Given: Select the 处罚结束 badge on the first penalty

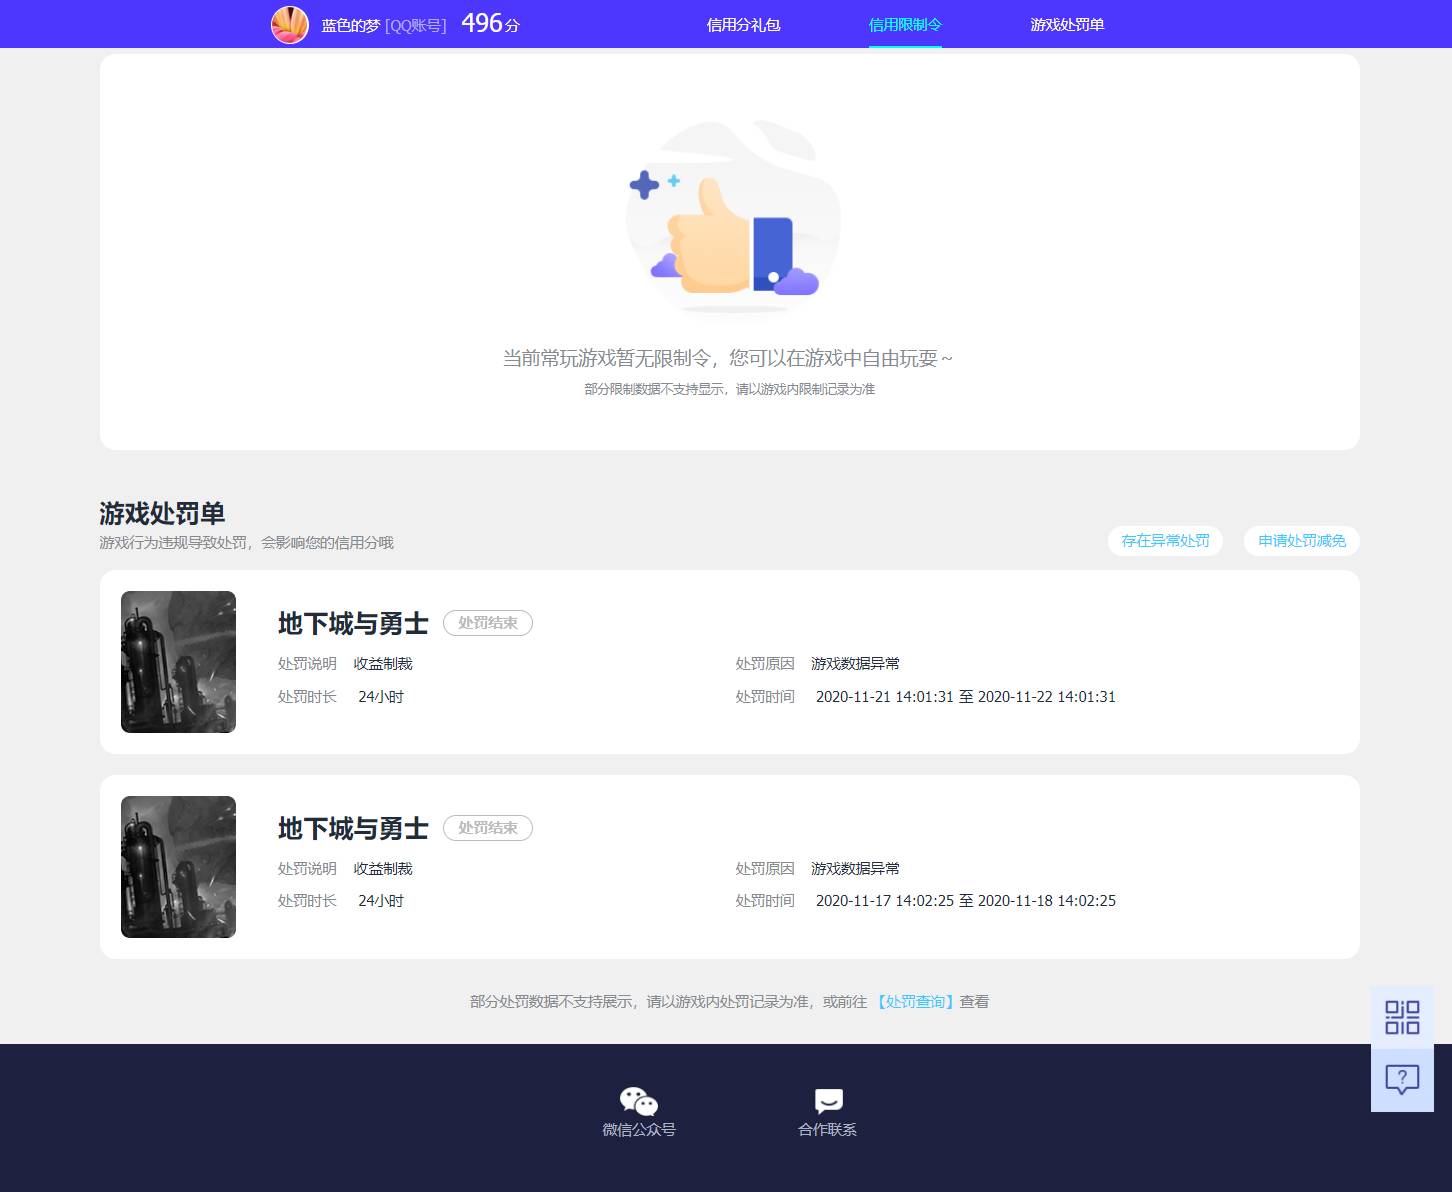Looking at the screenshot, I should click(x=487, y=622).
